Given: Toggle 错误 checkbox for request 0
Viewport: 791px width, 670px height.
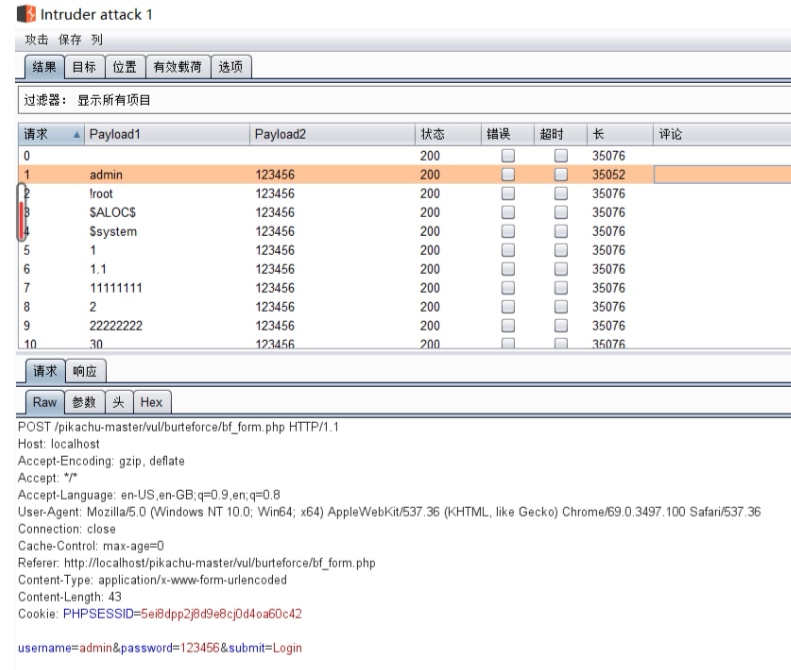Looking at the screenshot, I should tap(508, 155).
